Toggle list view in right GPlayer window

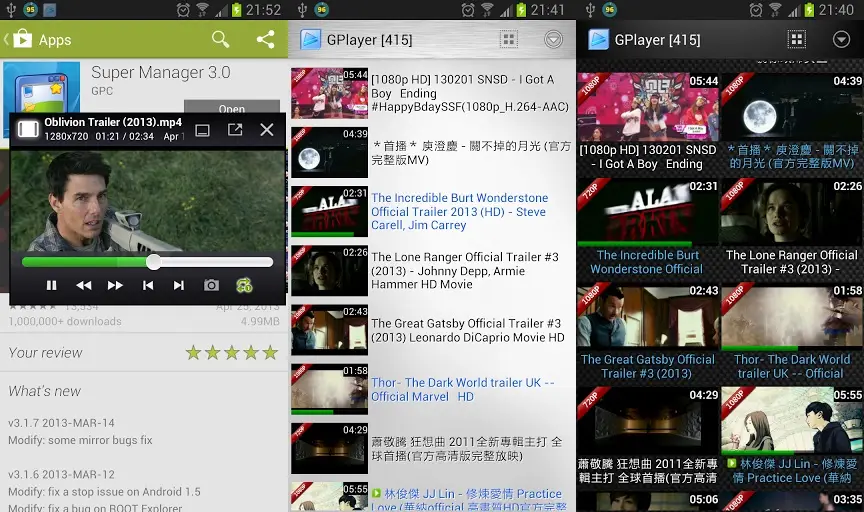coord(796,39)
